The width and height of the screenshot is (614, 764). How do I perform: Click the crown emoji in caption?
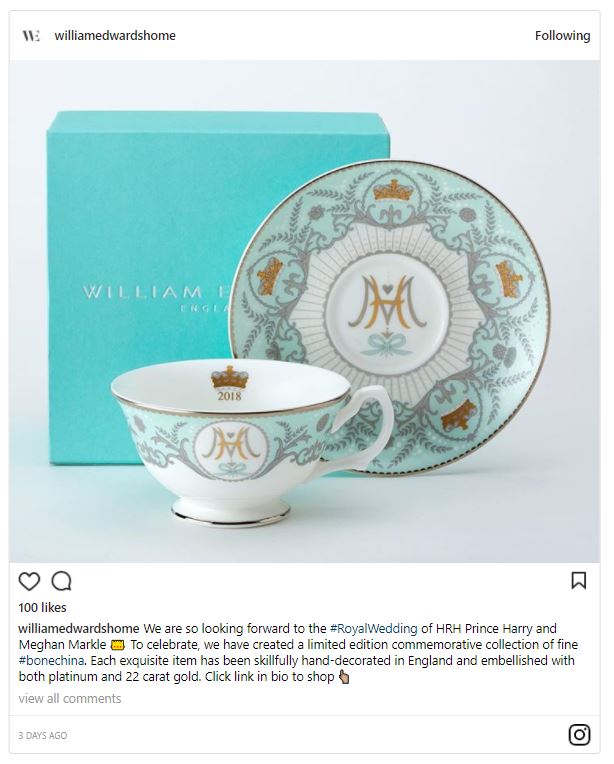coord(118,645)
